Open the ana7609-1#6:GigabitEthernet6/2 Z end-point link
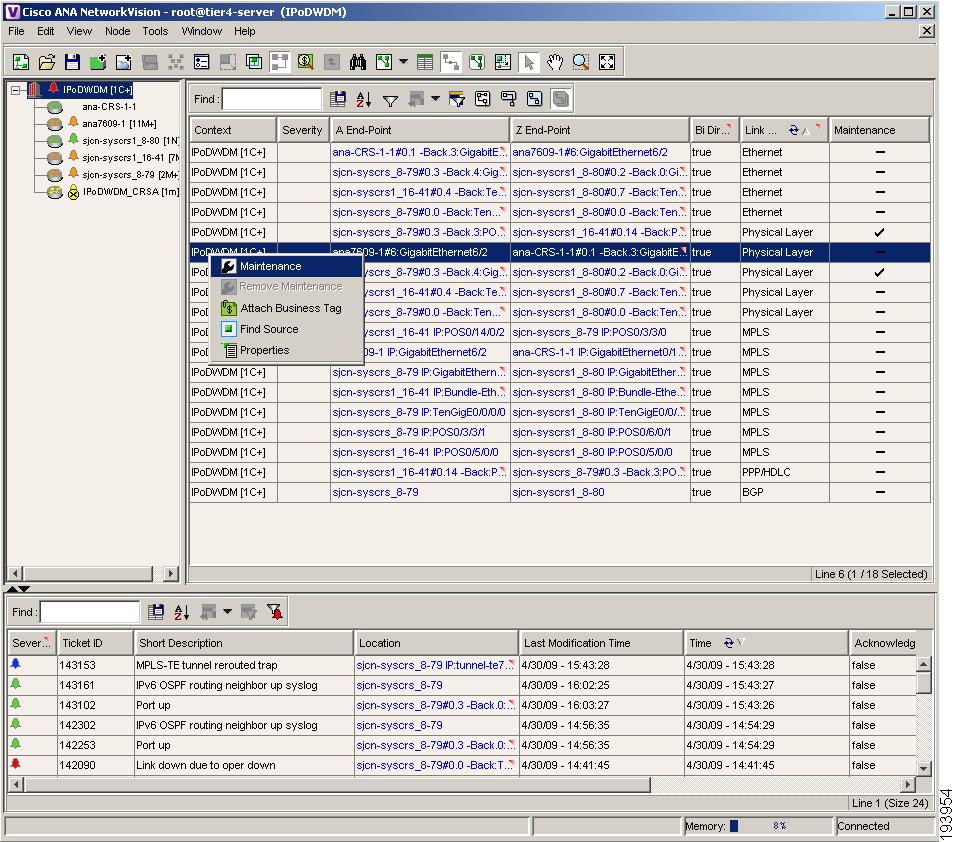 coord(590,152)
